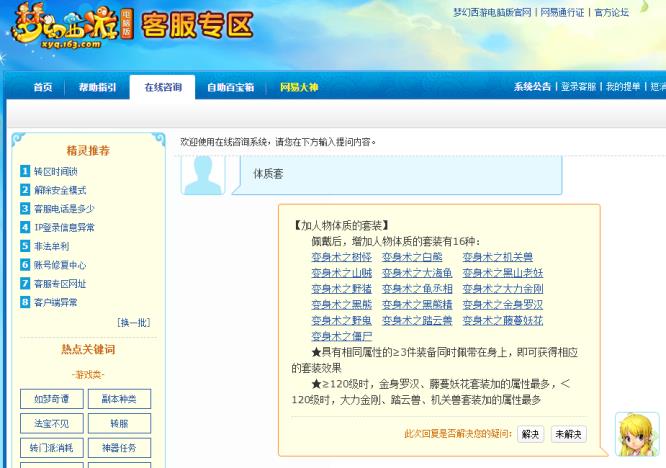This screenshot has width=666, height=468.
Task: Open link 变身术之野猪
Action: 341,289
